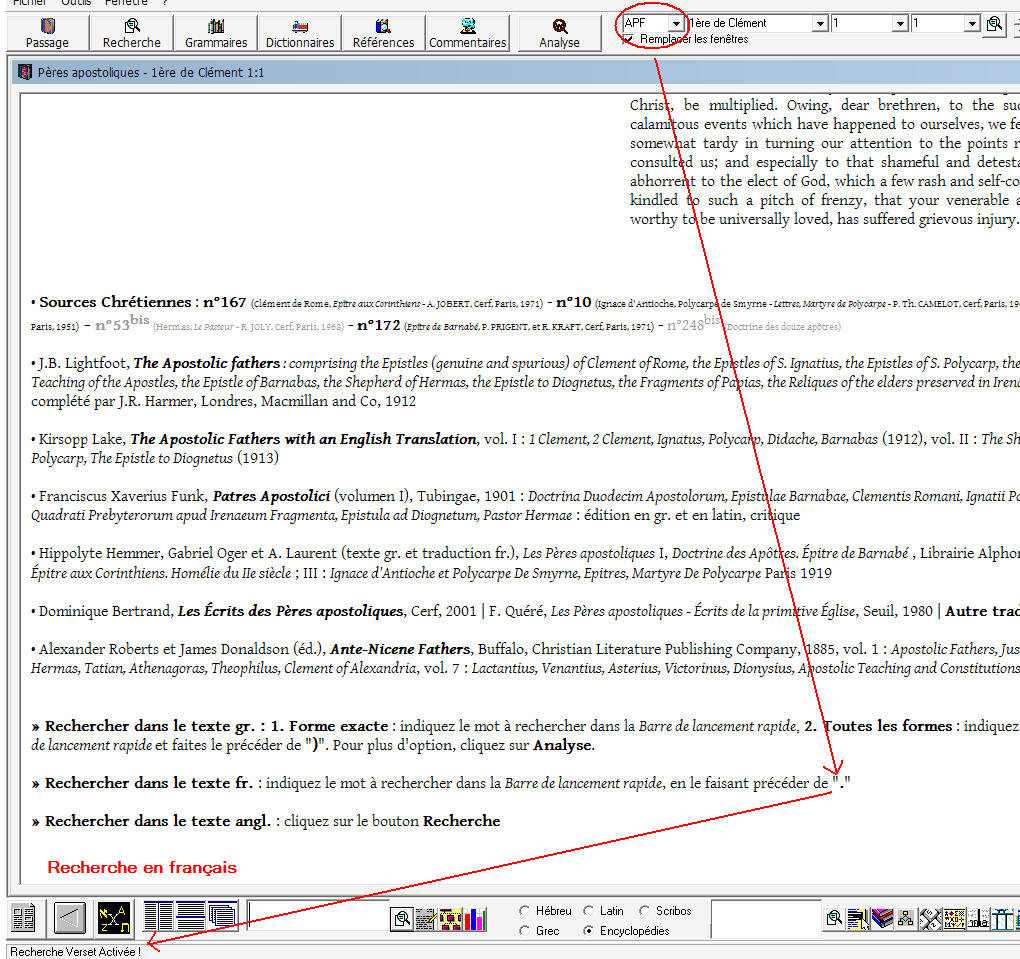Click the teal columns icon
The height and width of the screenshot is (959, 1020).
(x=1002, y=919)
